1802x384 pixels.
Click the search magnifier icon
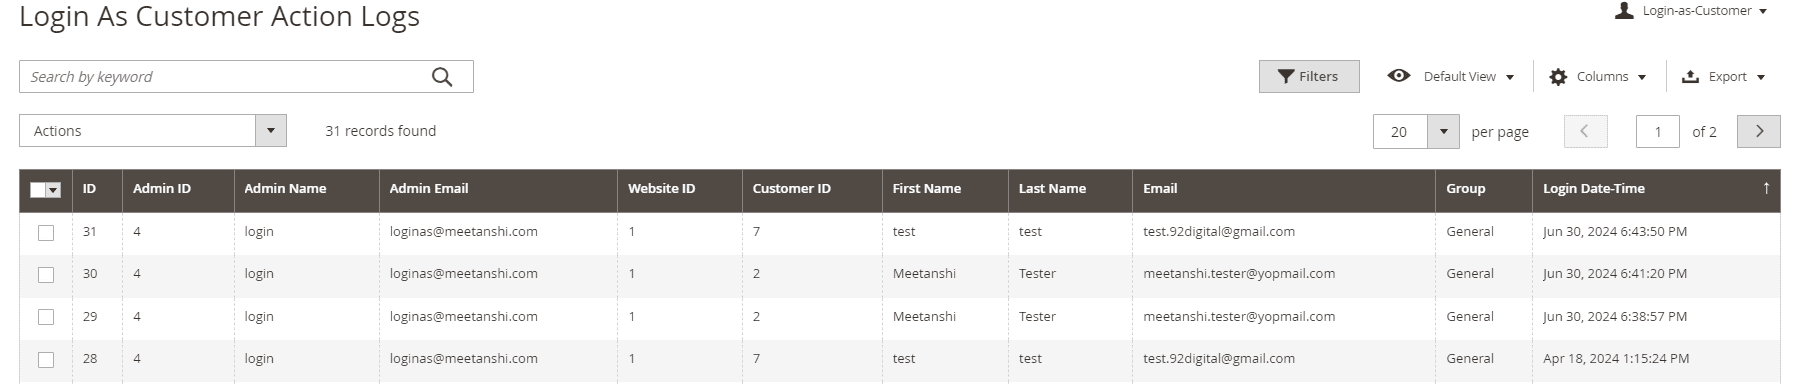coord(442,77)
